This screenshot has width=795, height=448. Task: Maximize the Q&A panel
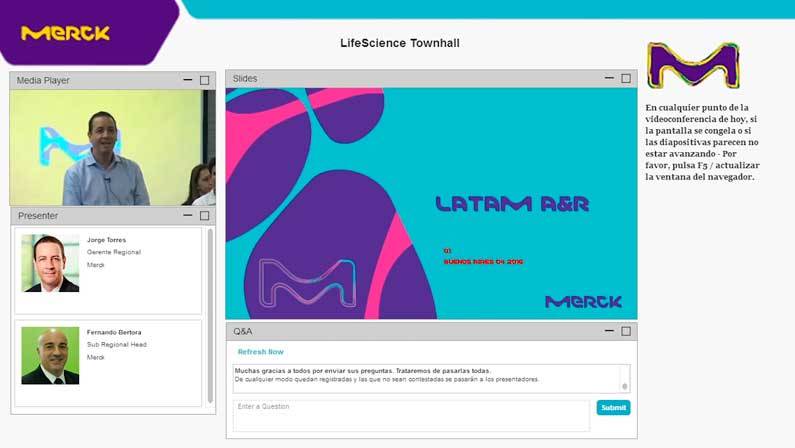(626, 331)
